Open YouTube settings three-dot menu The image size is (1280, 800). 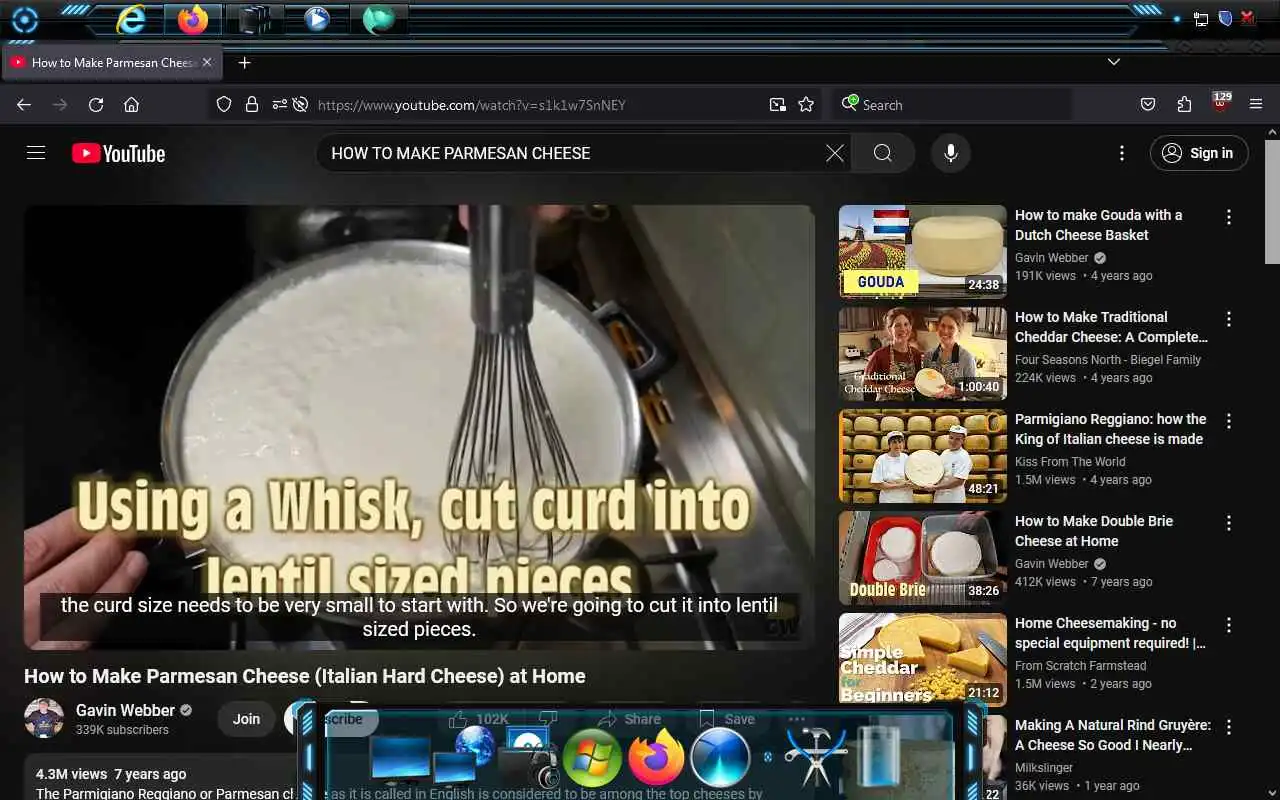[x=1122, y=153]
